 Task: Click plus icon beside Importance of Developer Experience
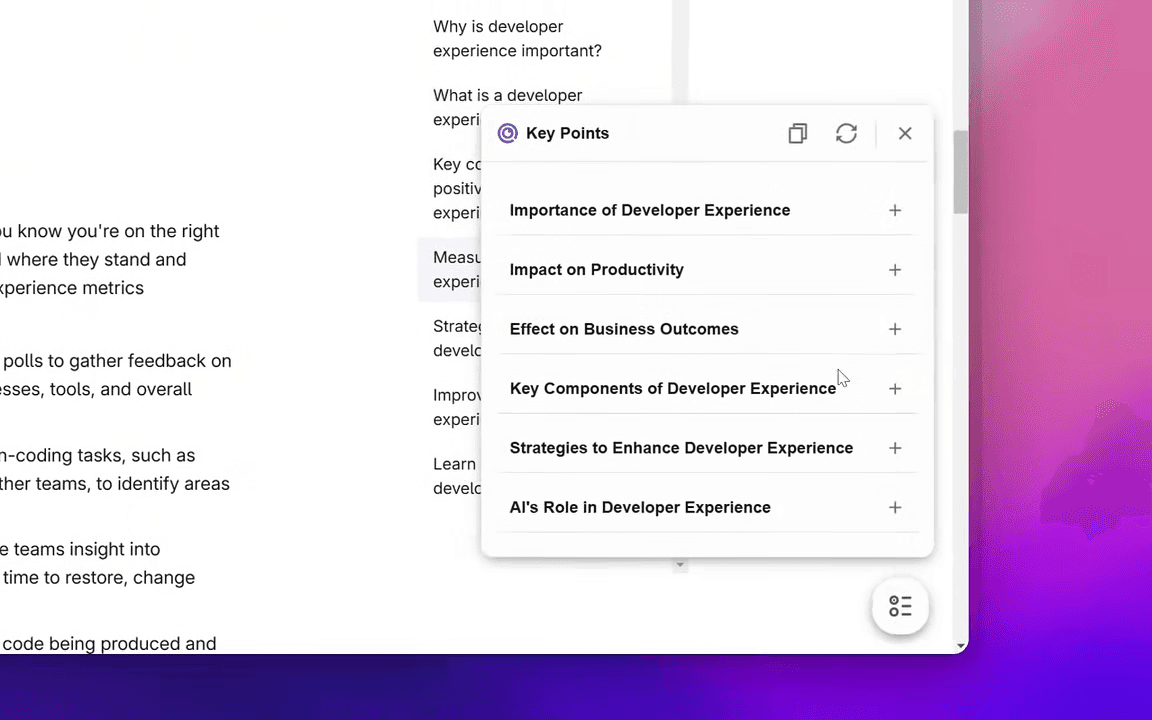(x=895, y=210)
